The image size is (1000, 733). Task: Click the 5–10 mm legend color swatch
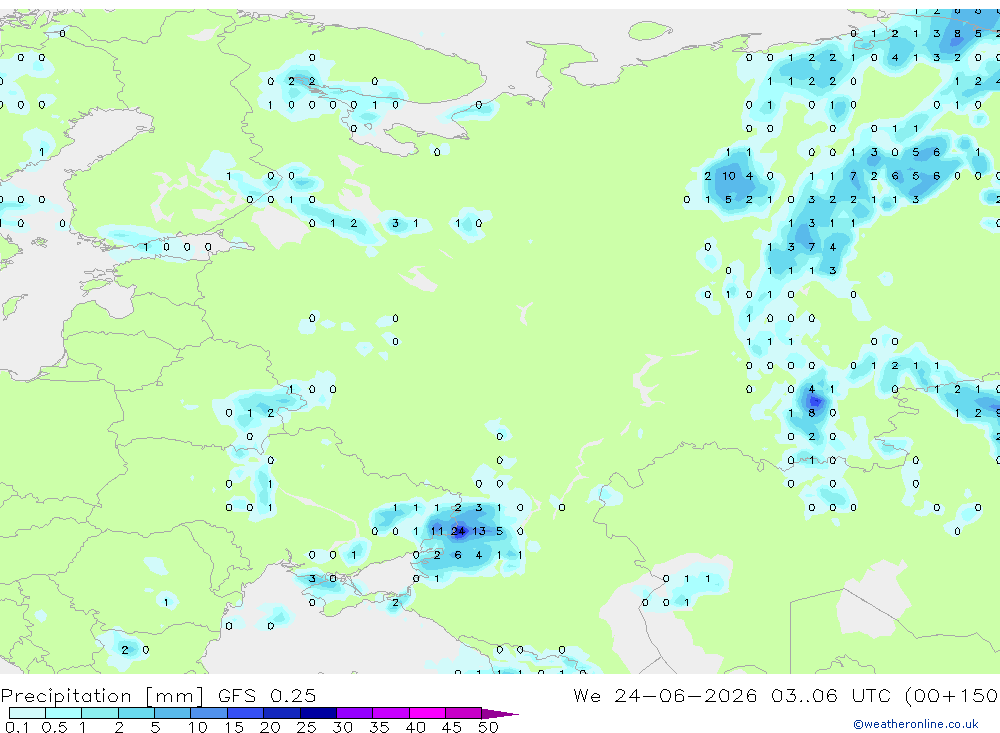click(172, 713)
